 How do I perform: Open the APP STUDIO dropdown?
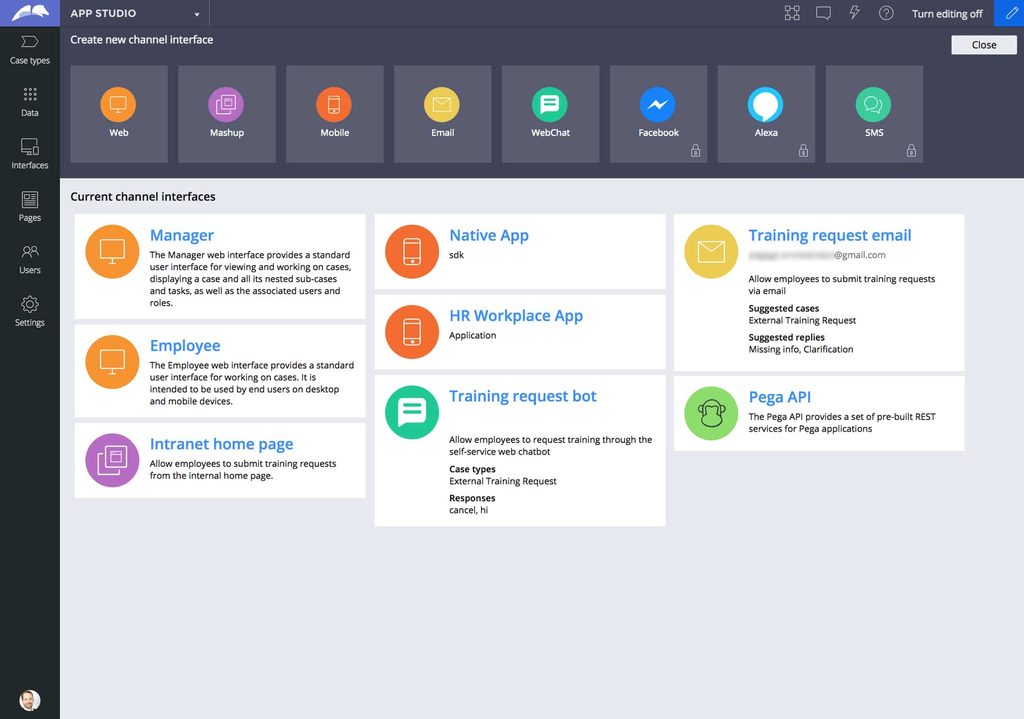[135, 13]
